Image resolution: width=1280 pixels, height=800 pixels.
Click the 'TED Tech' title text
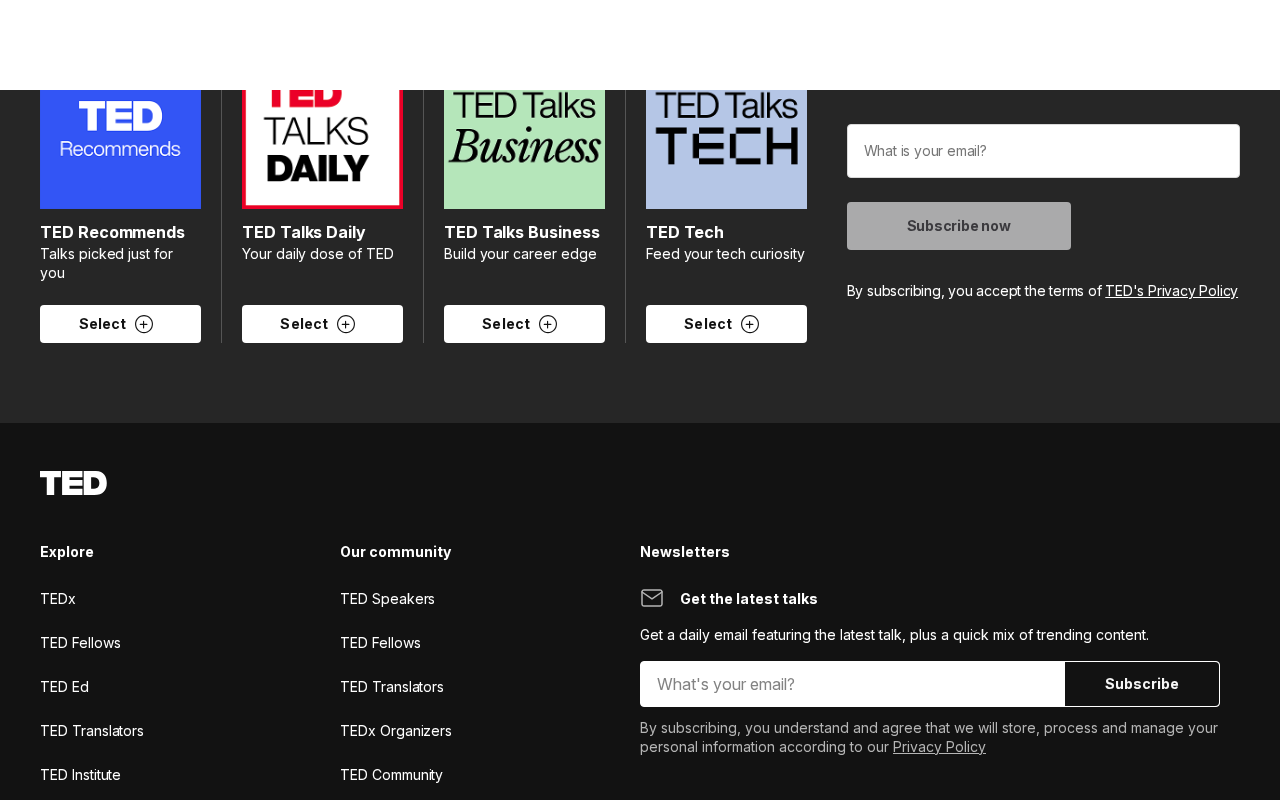pyautogui.click(x=685, y=232)
